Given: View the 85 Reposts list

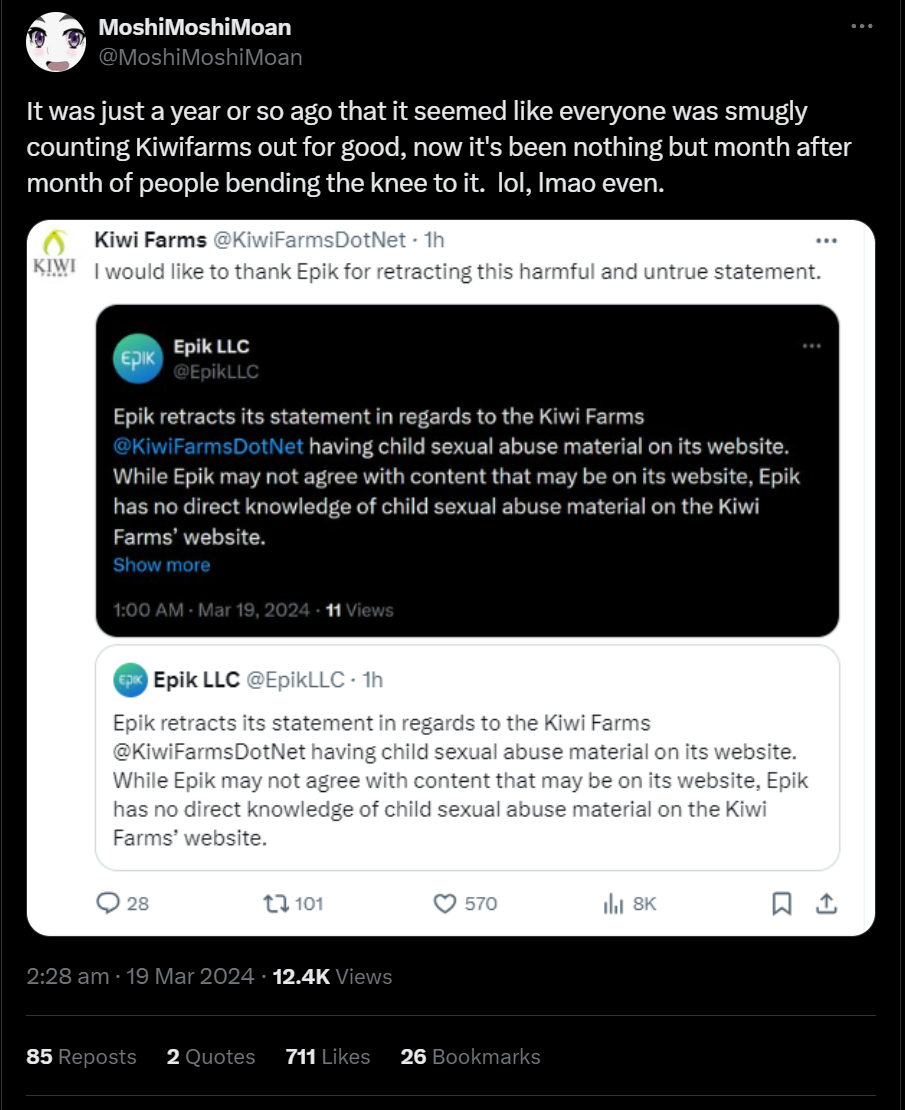Looking at the screenshot, I should (81, 1057).
